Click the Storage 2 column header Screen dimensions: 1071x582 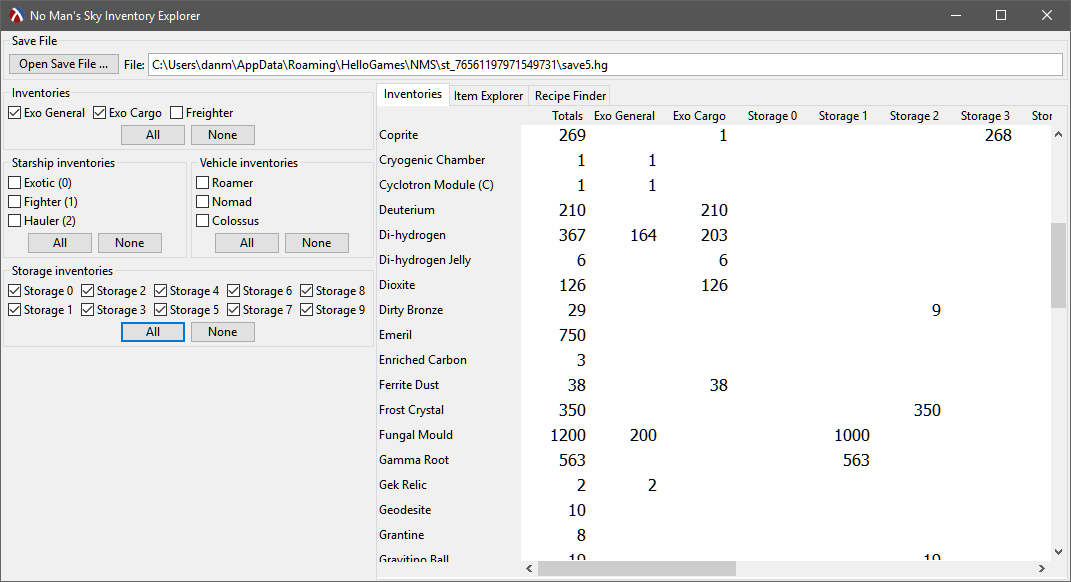[x=915, y=116]
